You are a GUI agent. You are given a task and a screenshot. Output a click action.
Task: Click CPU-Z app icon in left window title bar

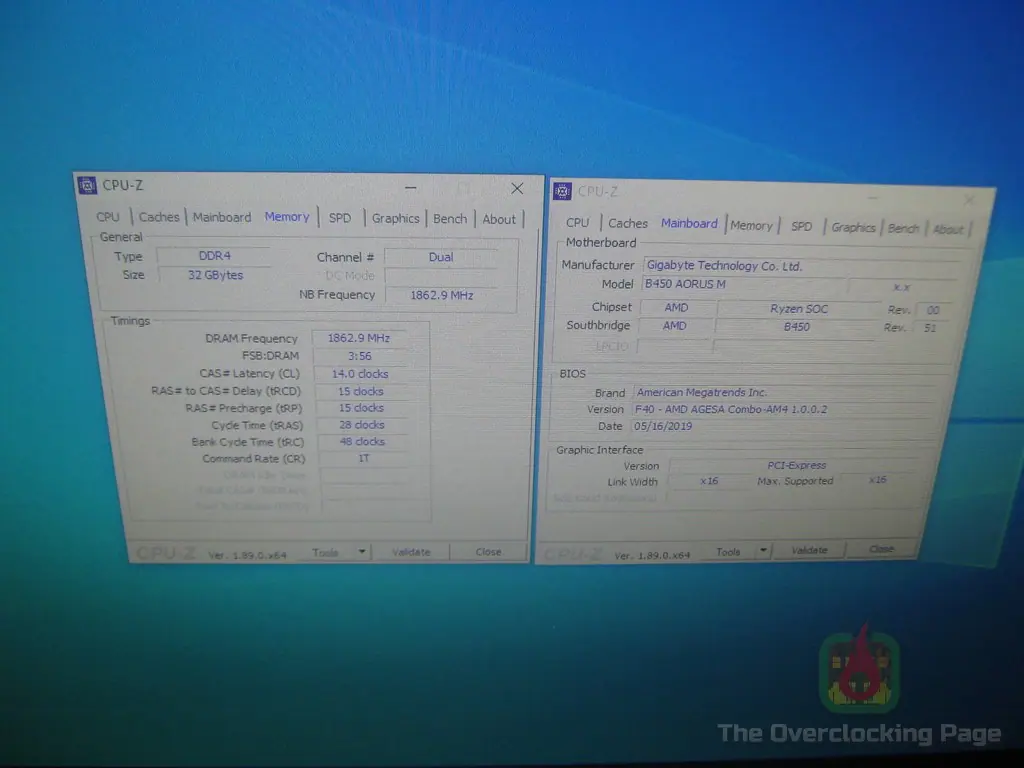tap(88, 185)
